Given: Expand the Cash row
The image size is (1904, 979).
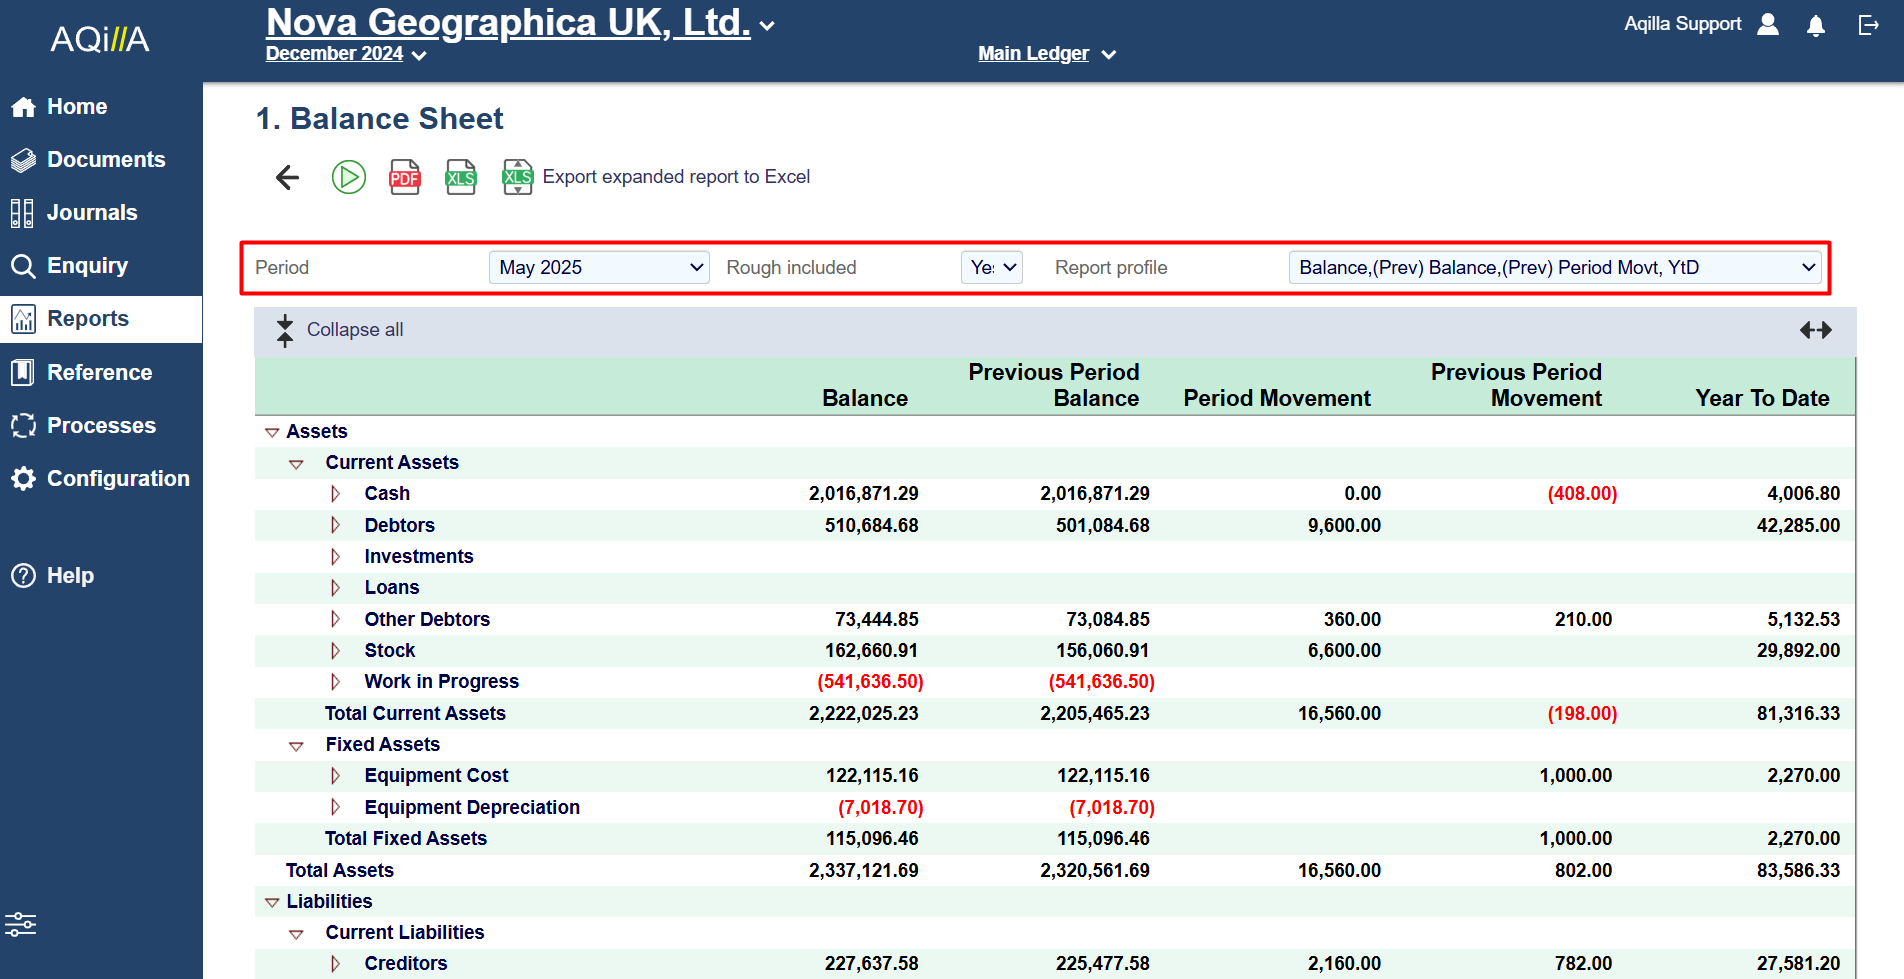Looking at the screenshot, I should tap(336, 494).
